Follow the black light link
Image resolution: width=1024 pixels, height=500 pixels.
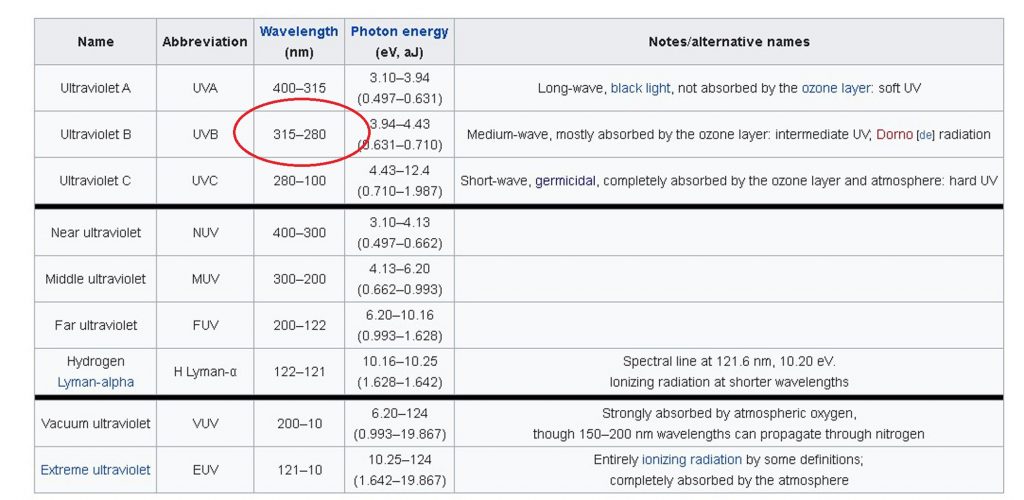tap(640, 88)
